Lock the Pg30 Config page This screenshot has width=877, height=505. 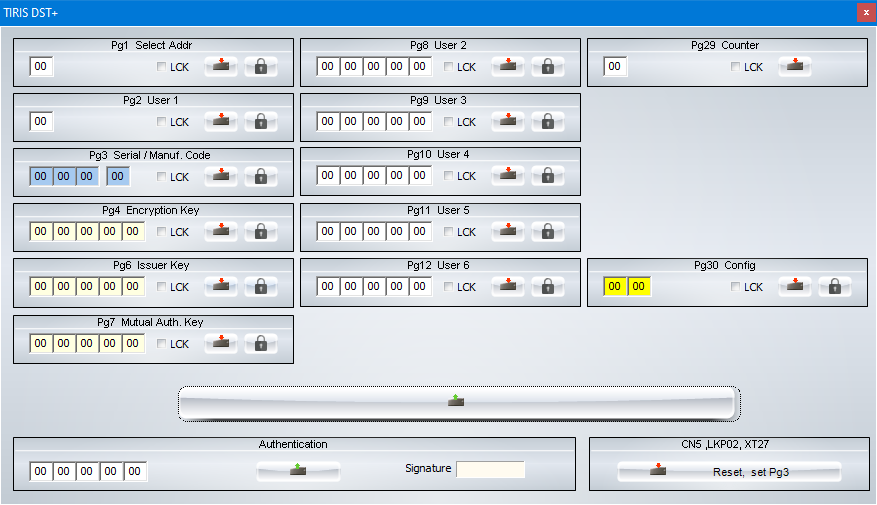coord(834,286)
